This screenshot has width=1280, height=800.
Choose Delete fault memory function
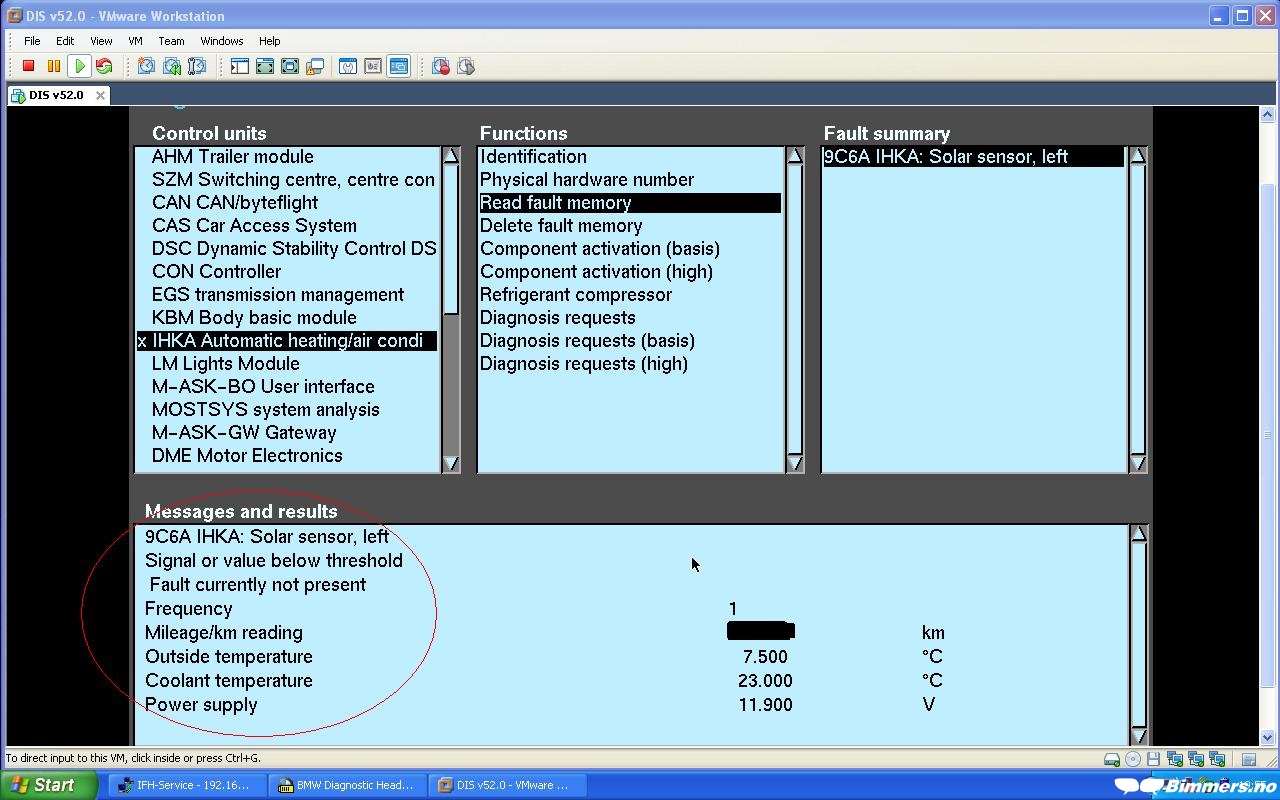click(x=561, y=226)
